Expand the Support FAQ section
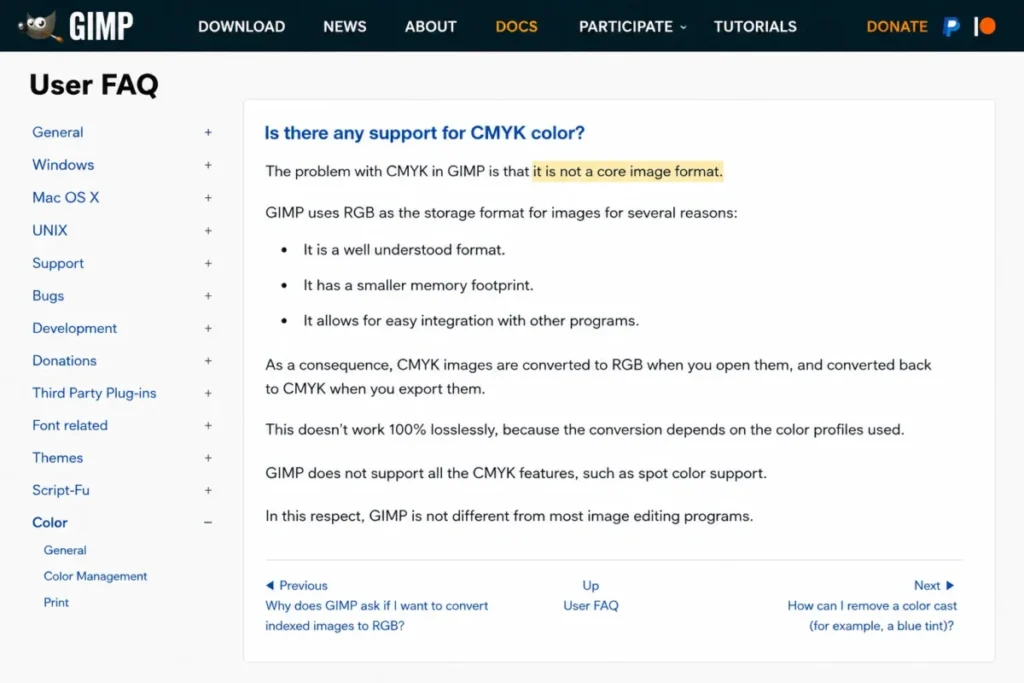Screen dimensions: 1024x683 pyautogui.click(x=208, y=263)
